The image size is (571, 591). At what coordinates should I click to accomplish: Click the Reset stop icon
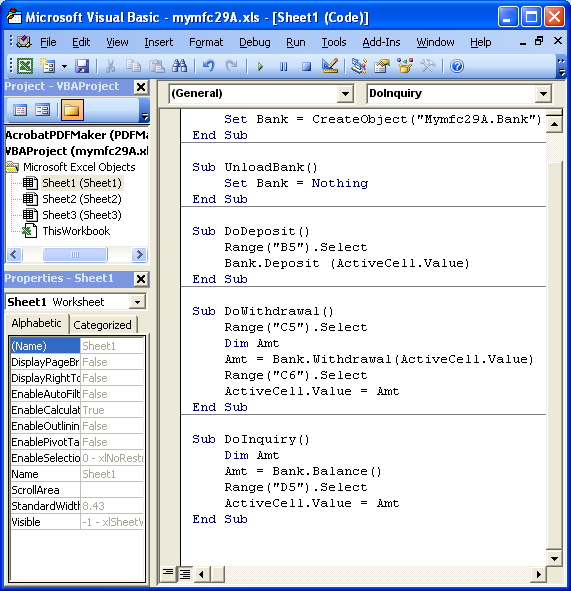[306, 67]
